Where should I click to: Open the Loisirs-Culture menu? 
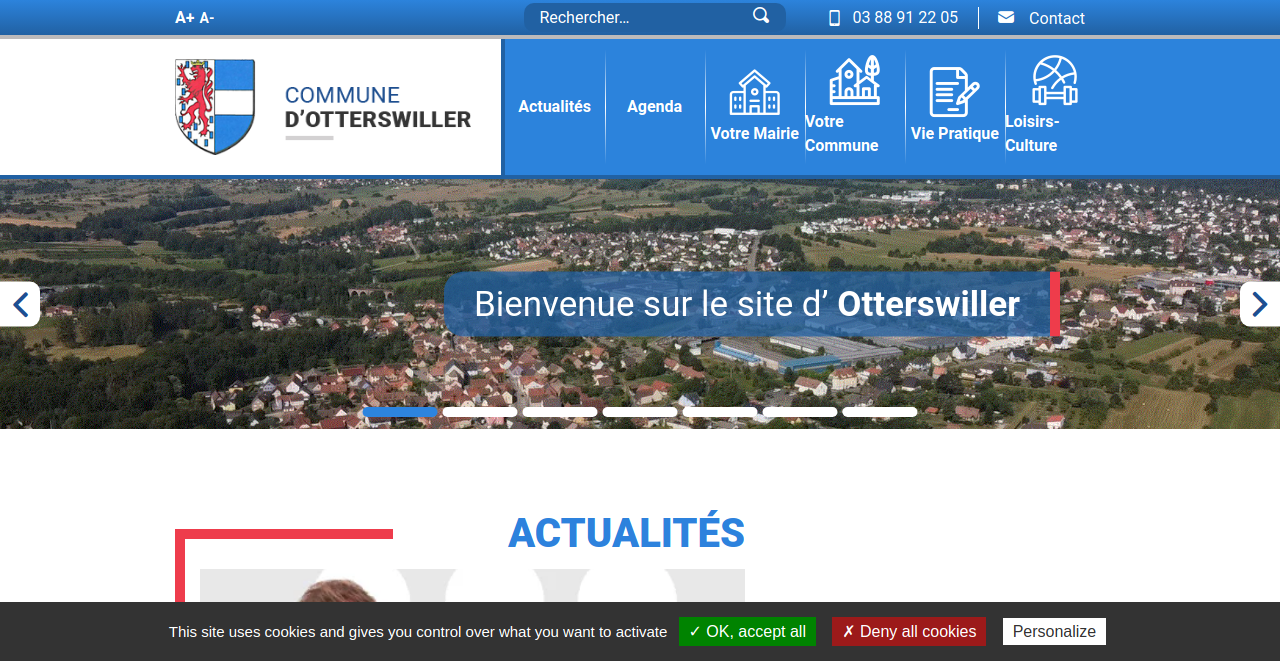pyautogui.click(x=1032, y=133)
